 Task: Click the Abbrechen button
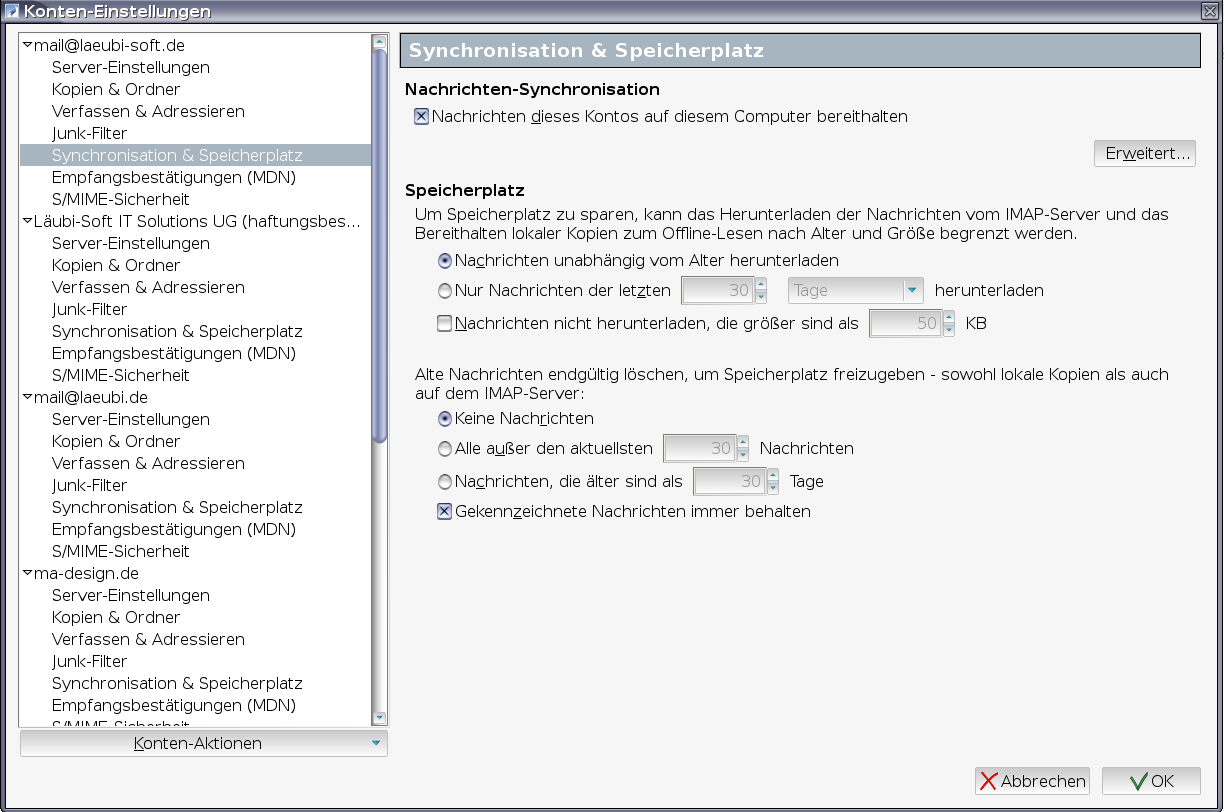pyautogui.click(x=1033, y=781)
